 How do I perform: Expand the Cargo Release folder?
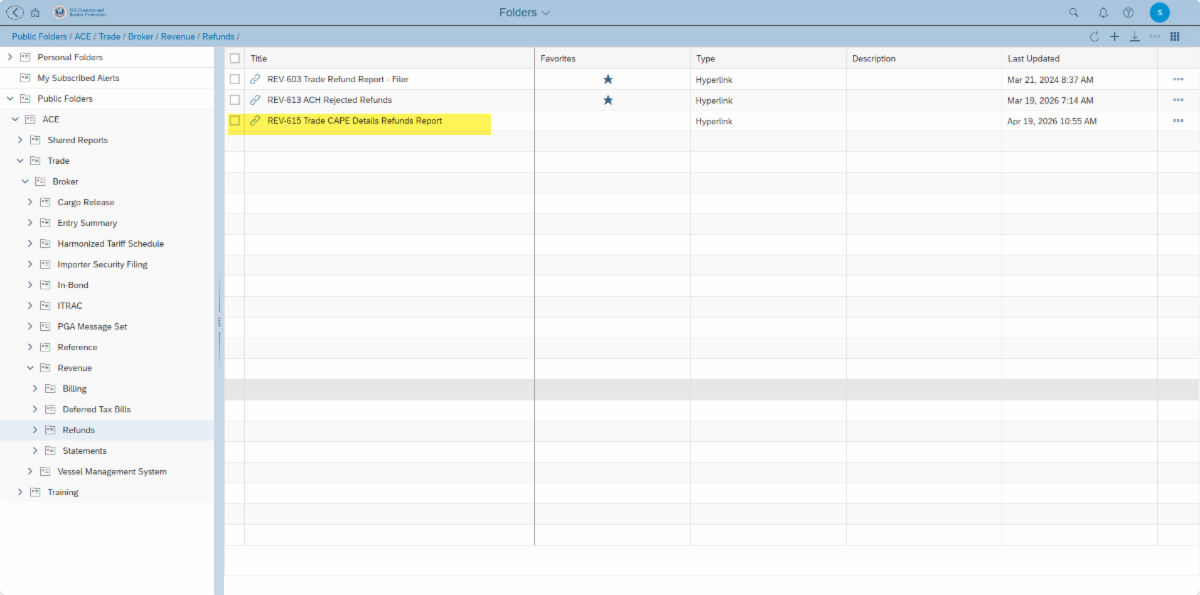(30, 202)
